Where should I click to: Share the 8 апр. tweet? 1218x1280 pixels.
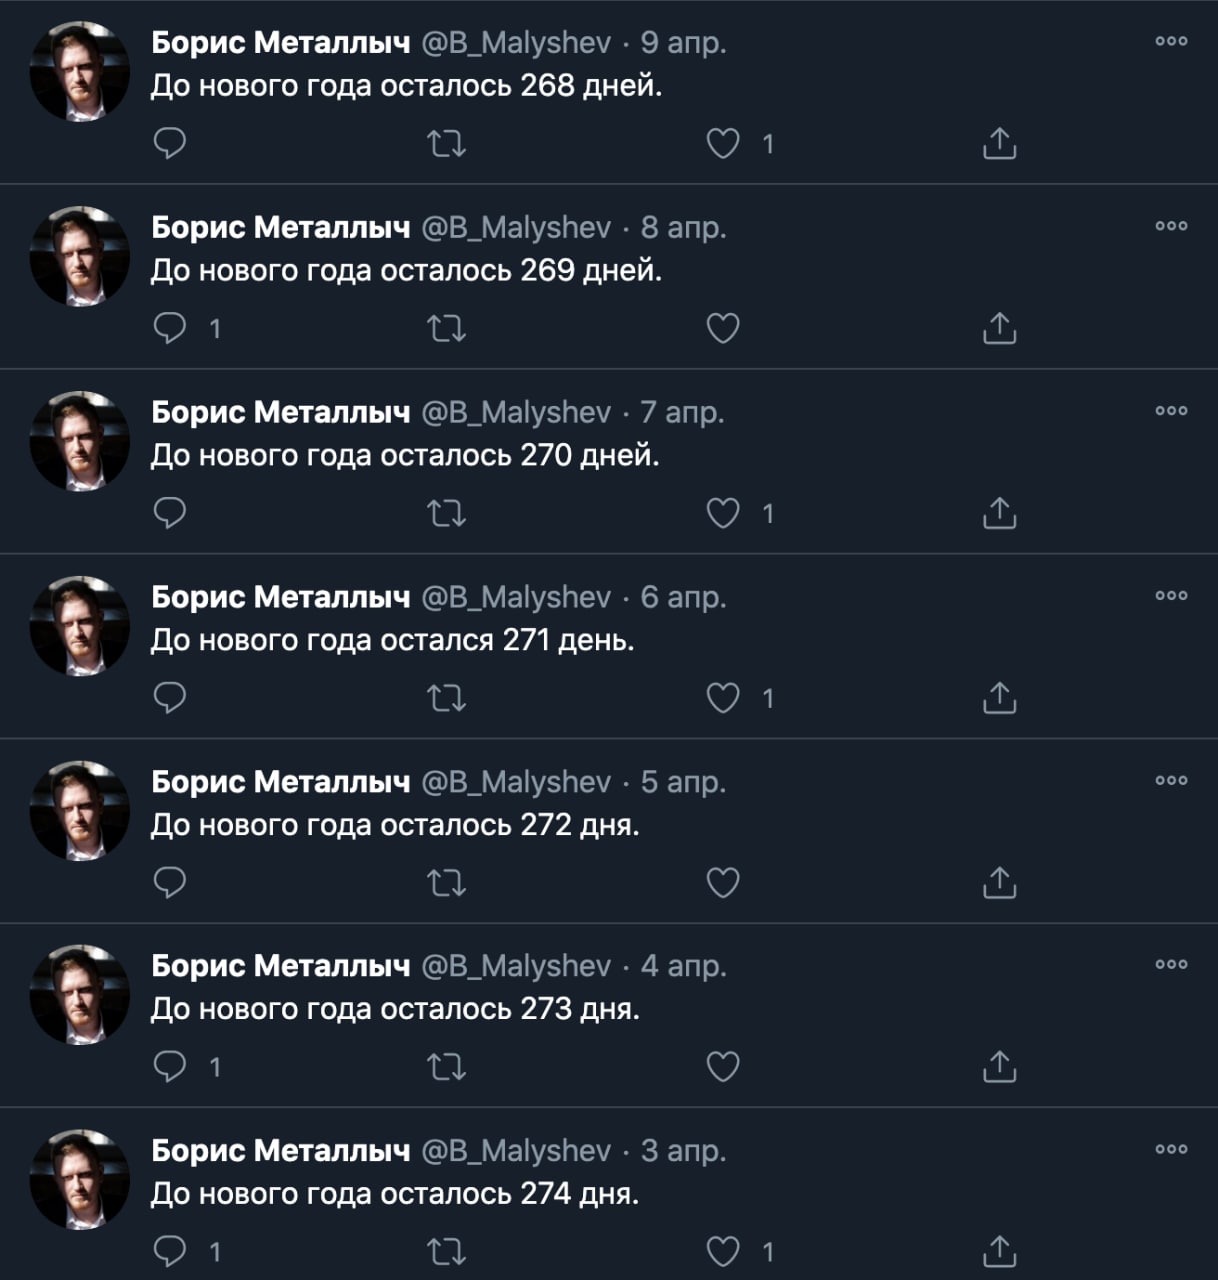[x=999, y=329]
